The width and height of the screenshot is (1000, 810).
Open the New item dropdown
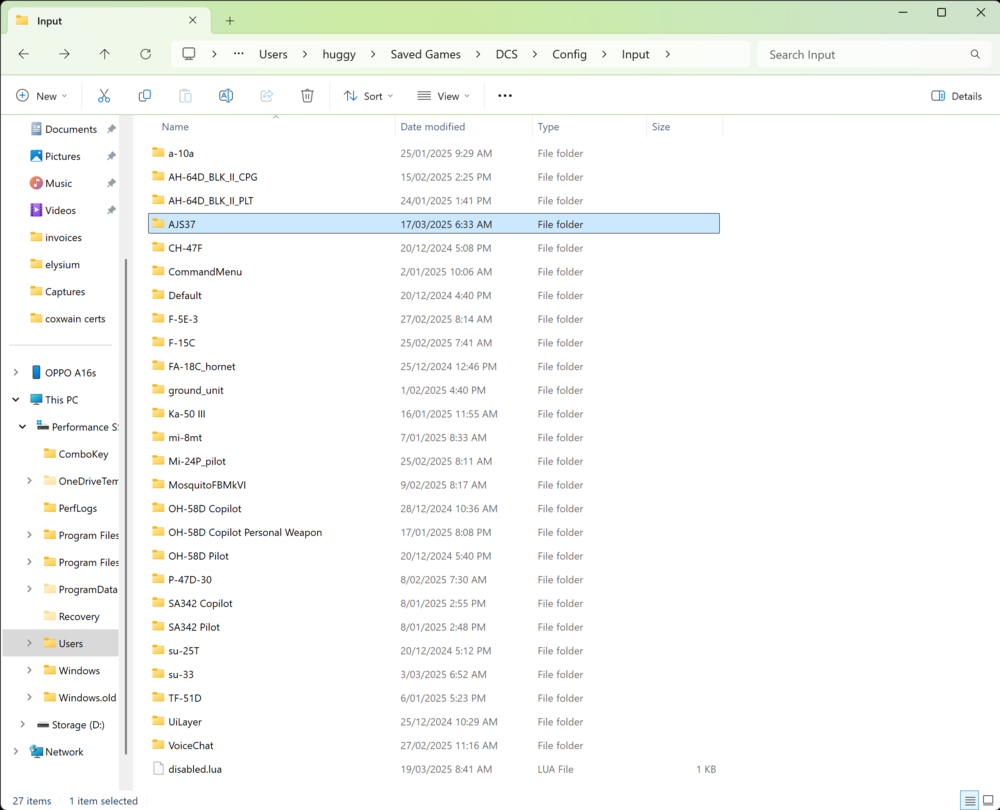pos(42,96)
